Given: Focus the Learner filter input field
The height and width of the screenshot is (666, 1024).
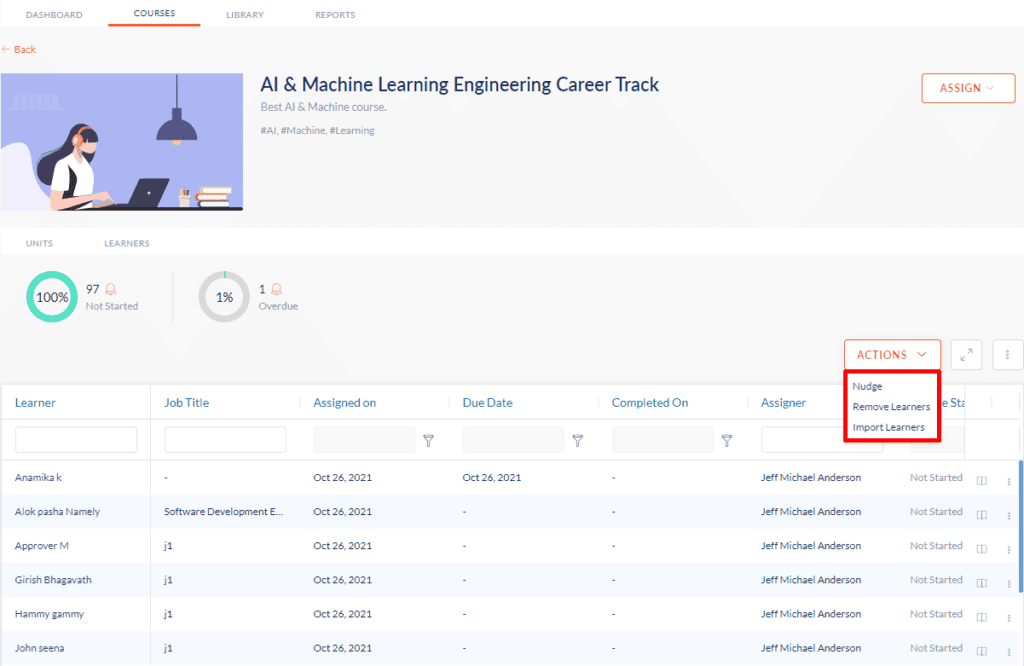Looking at the screenshot, I should point(76,439).
